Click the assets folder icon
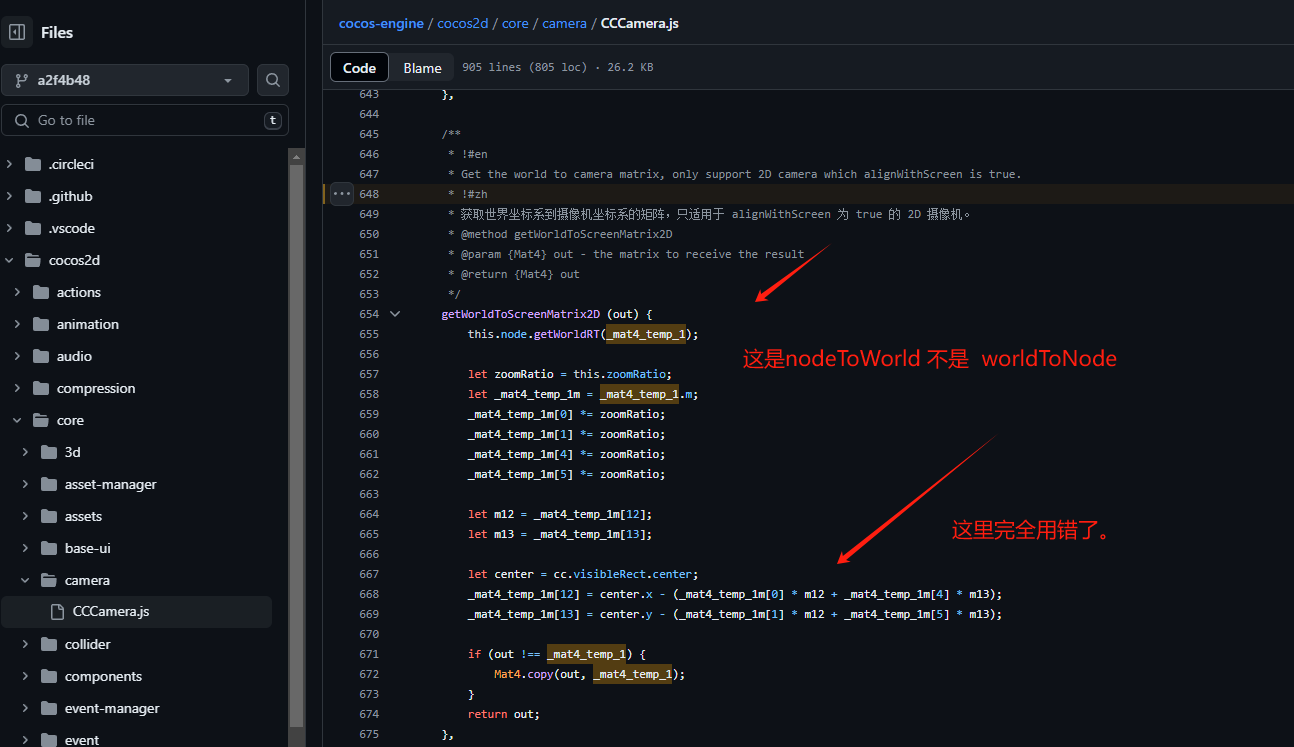 [x=49, y=516]
